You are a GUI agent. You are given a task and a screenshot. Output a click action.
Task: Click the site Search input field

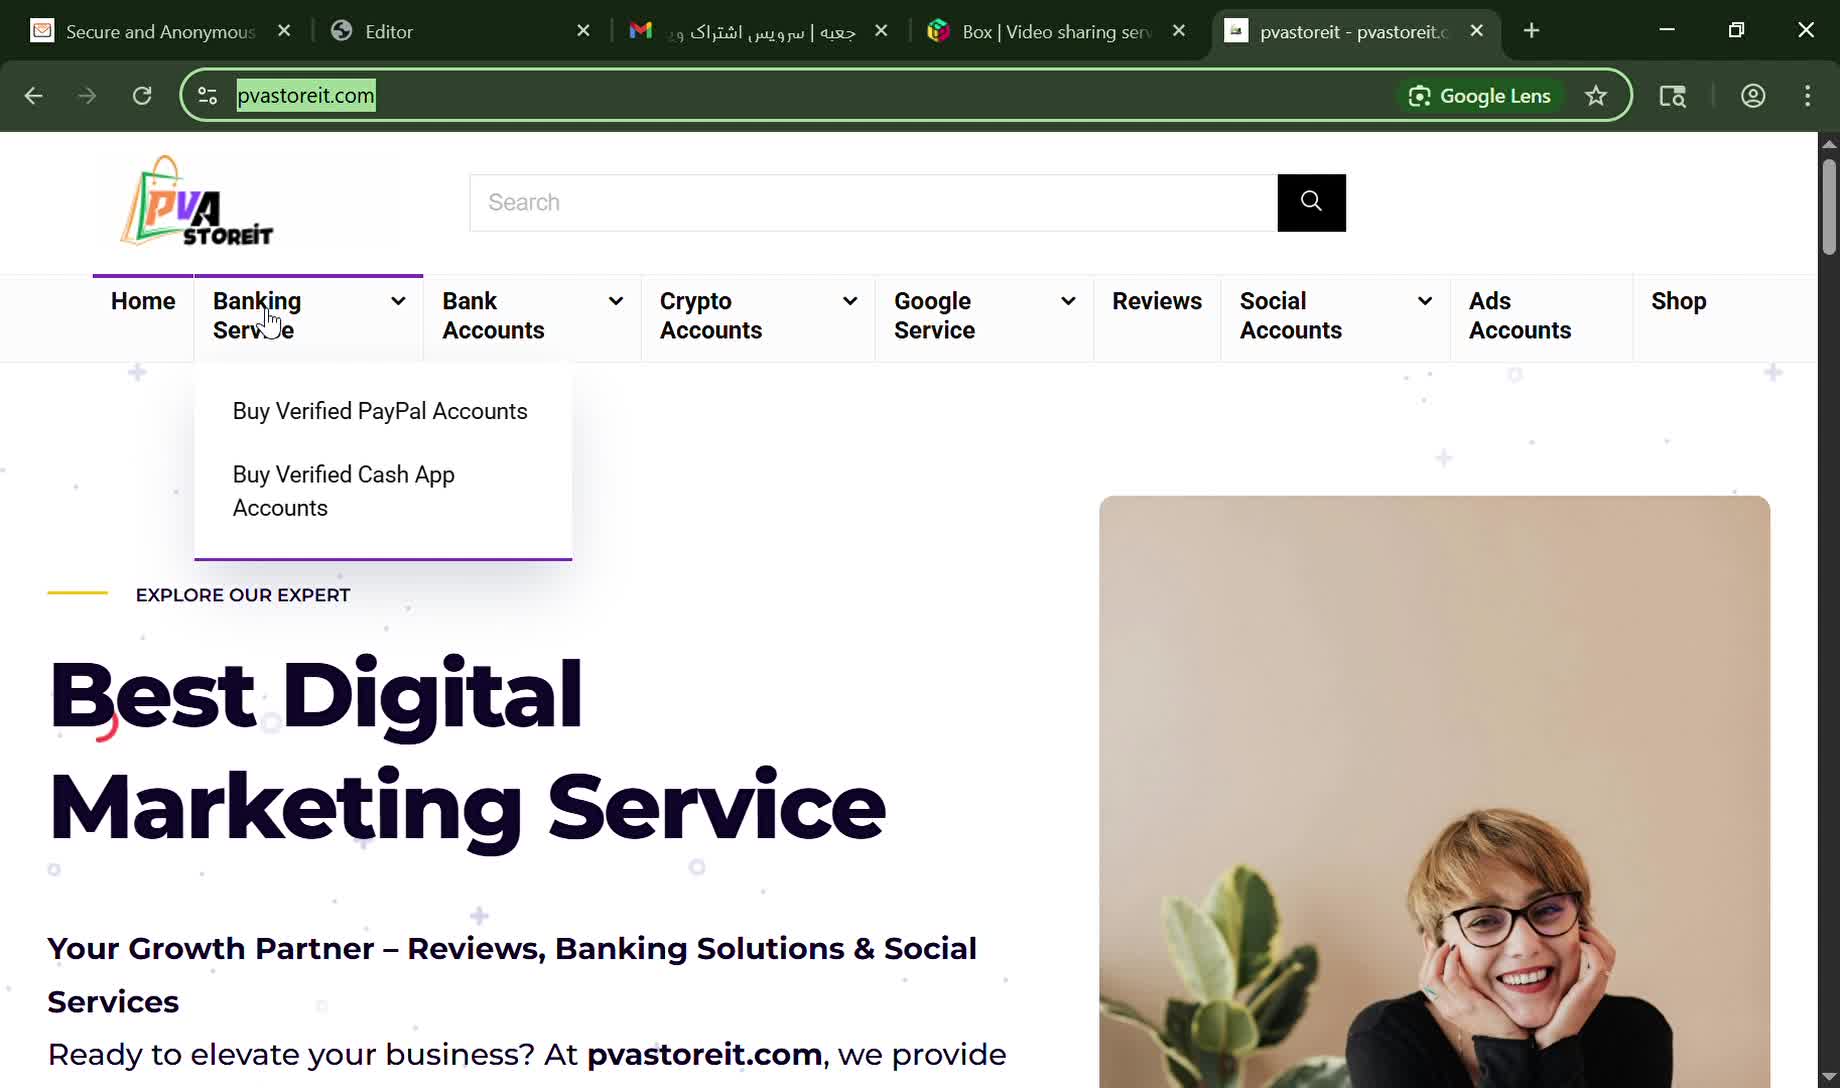pyautogui.click(x=874, y=203)
